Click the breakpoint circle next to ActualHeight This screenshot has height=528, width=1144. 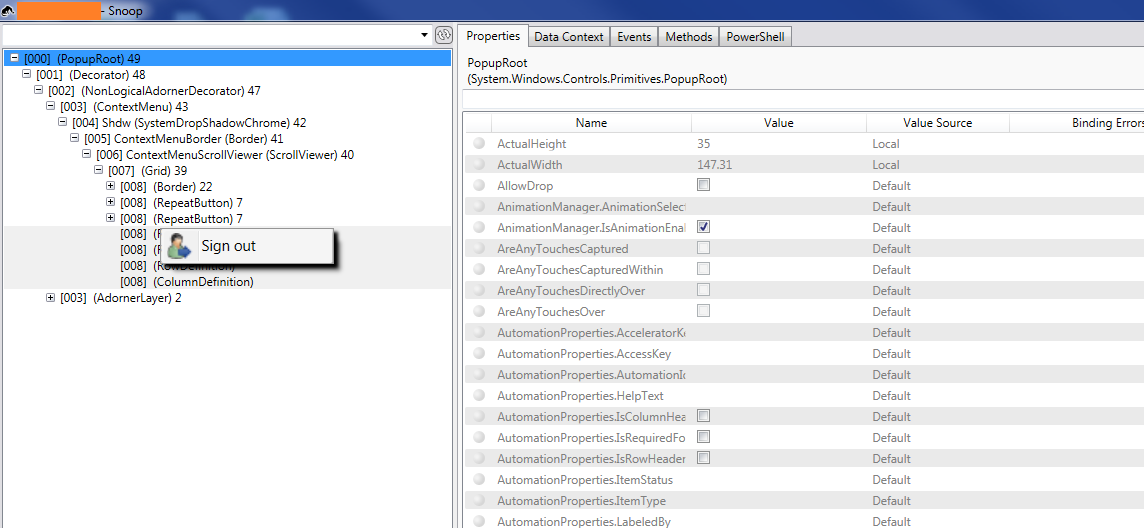(480, 144)
